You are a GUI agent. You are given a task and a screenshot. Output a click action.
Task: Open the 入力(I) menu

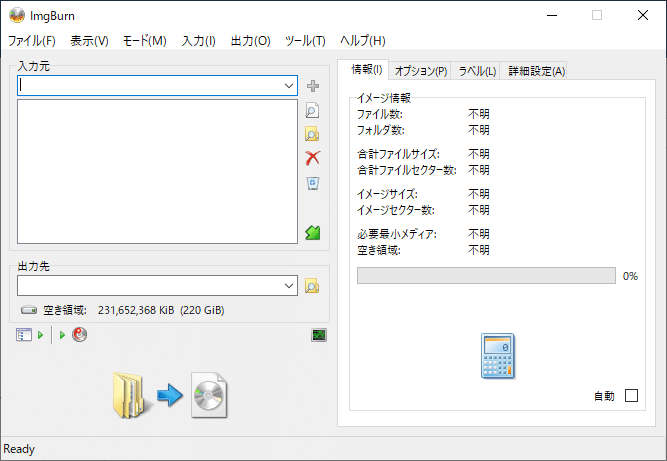[x=199, y=41]
